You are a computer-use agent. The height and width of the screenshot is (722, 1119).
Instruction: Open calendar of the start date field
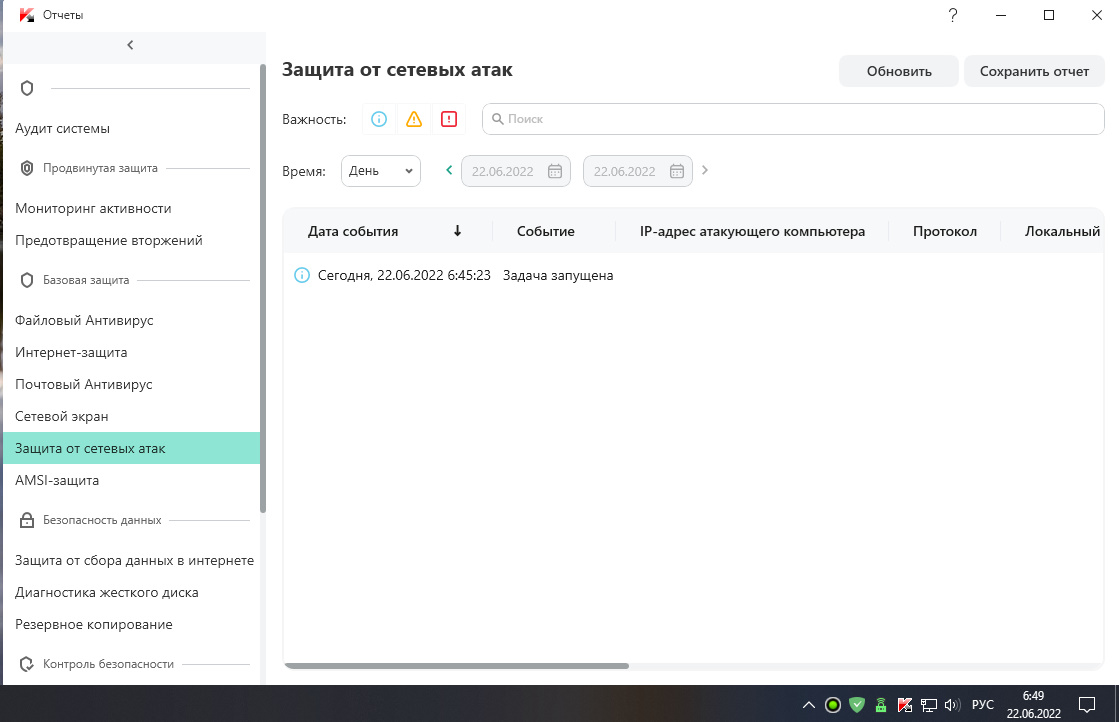click(555, 171)
